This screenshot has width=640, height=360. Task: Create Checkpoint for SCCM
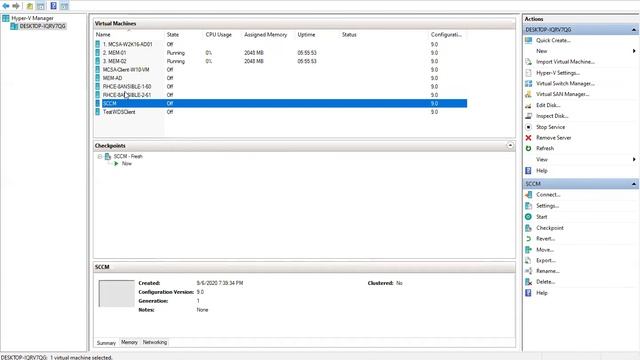point(550,228)
